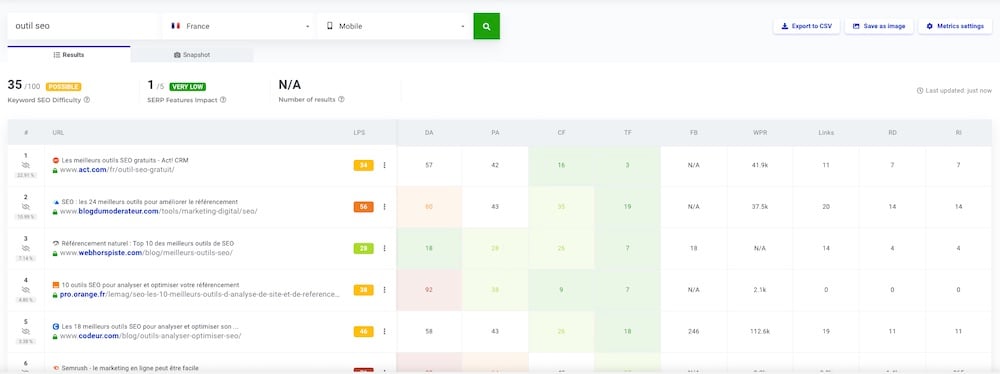This screenshot has height=374, width=1000.
Task: Open three-dot menu for blogdumoderateur.com row
Action: coord(385,207)
